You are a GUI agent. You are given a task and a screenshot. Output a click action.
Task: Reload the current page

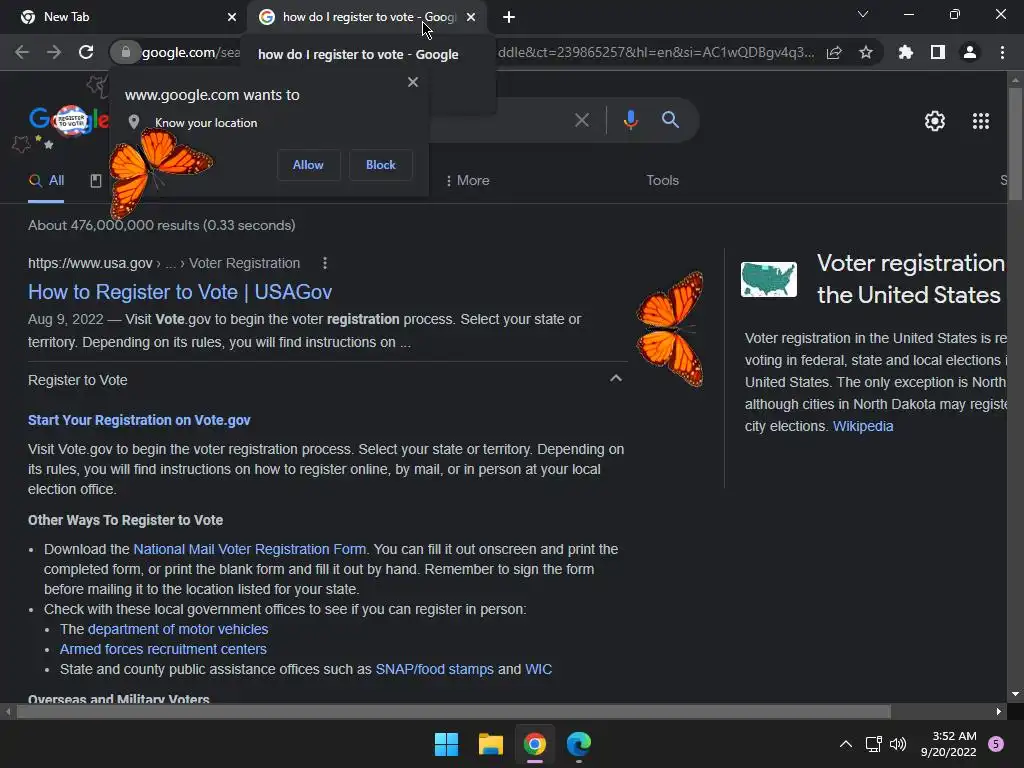pos(86,52)
